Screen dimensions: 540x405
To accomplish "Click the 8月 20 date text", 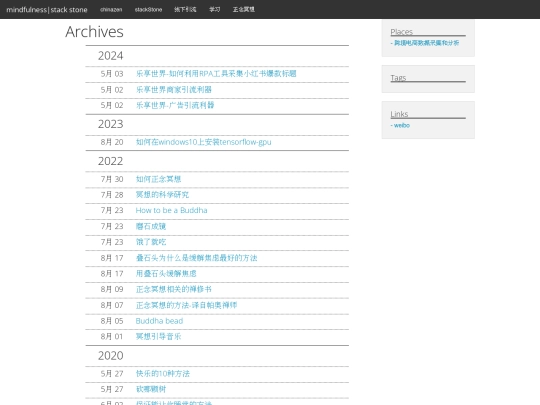I will tap(112, 142).
